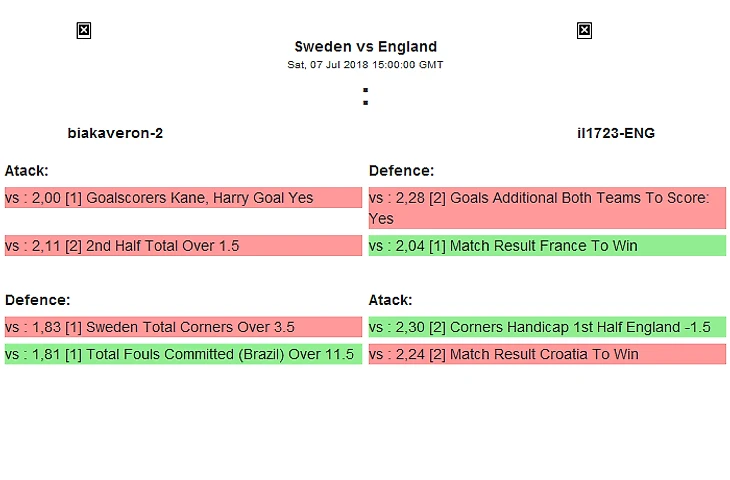The width and height of the screenshot is (730, 480).
Task: Click the broken image icon above biakaveron-2
Action: [x=84, y=31]
